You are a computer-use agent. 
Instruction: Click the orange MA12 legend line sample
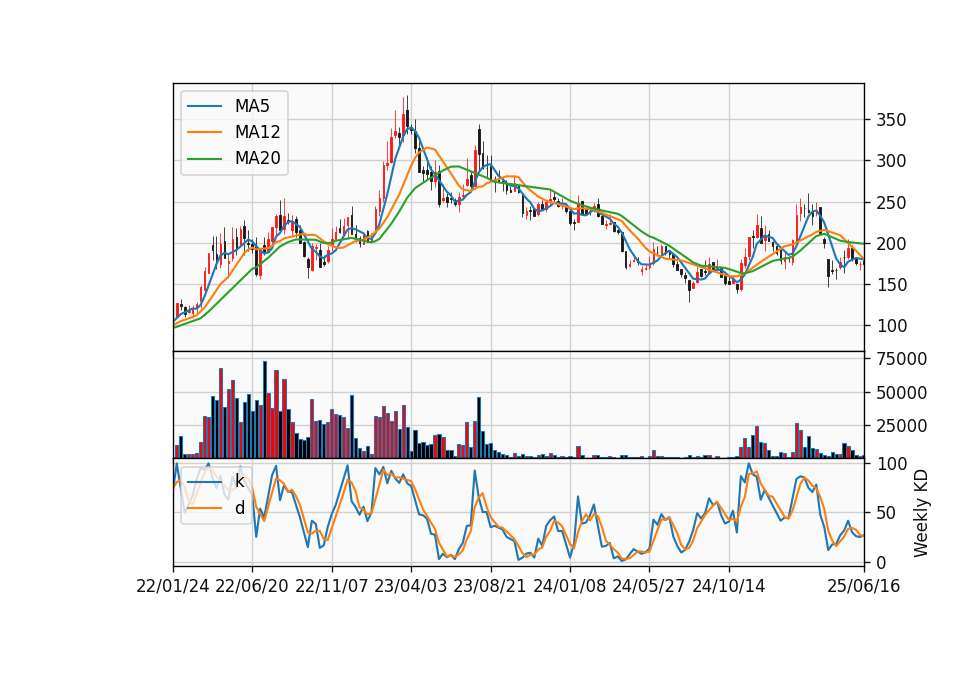pyautogui.click(x=204, y=132)
